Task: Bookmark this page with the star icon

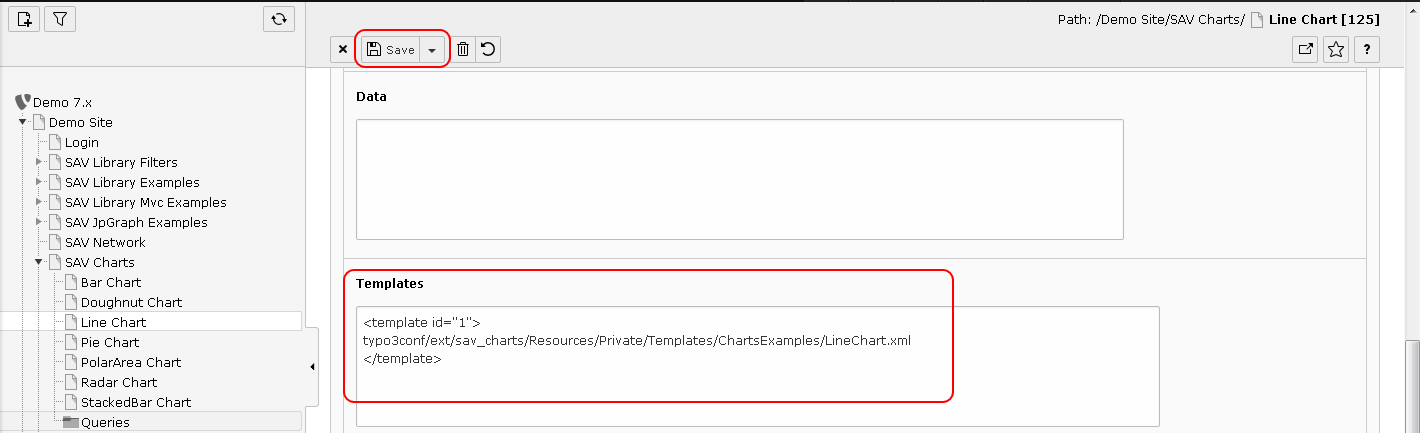Action: [1336, 49]
